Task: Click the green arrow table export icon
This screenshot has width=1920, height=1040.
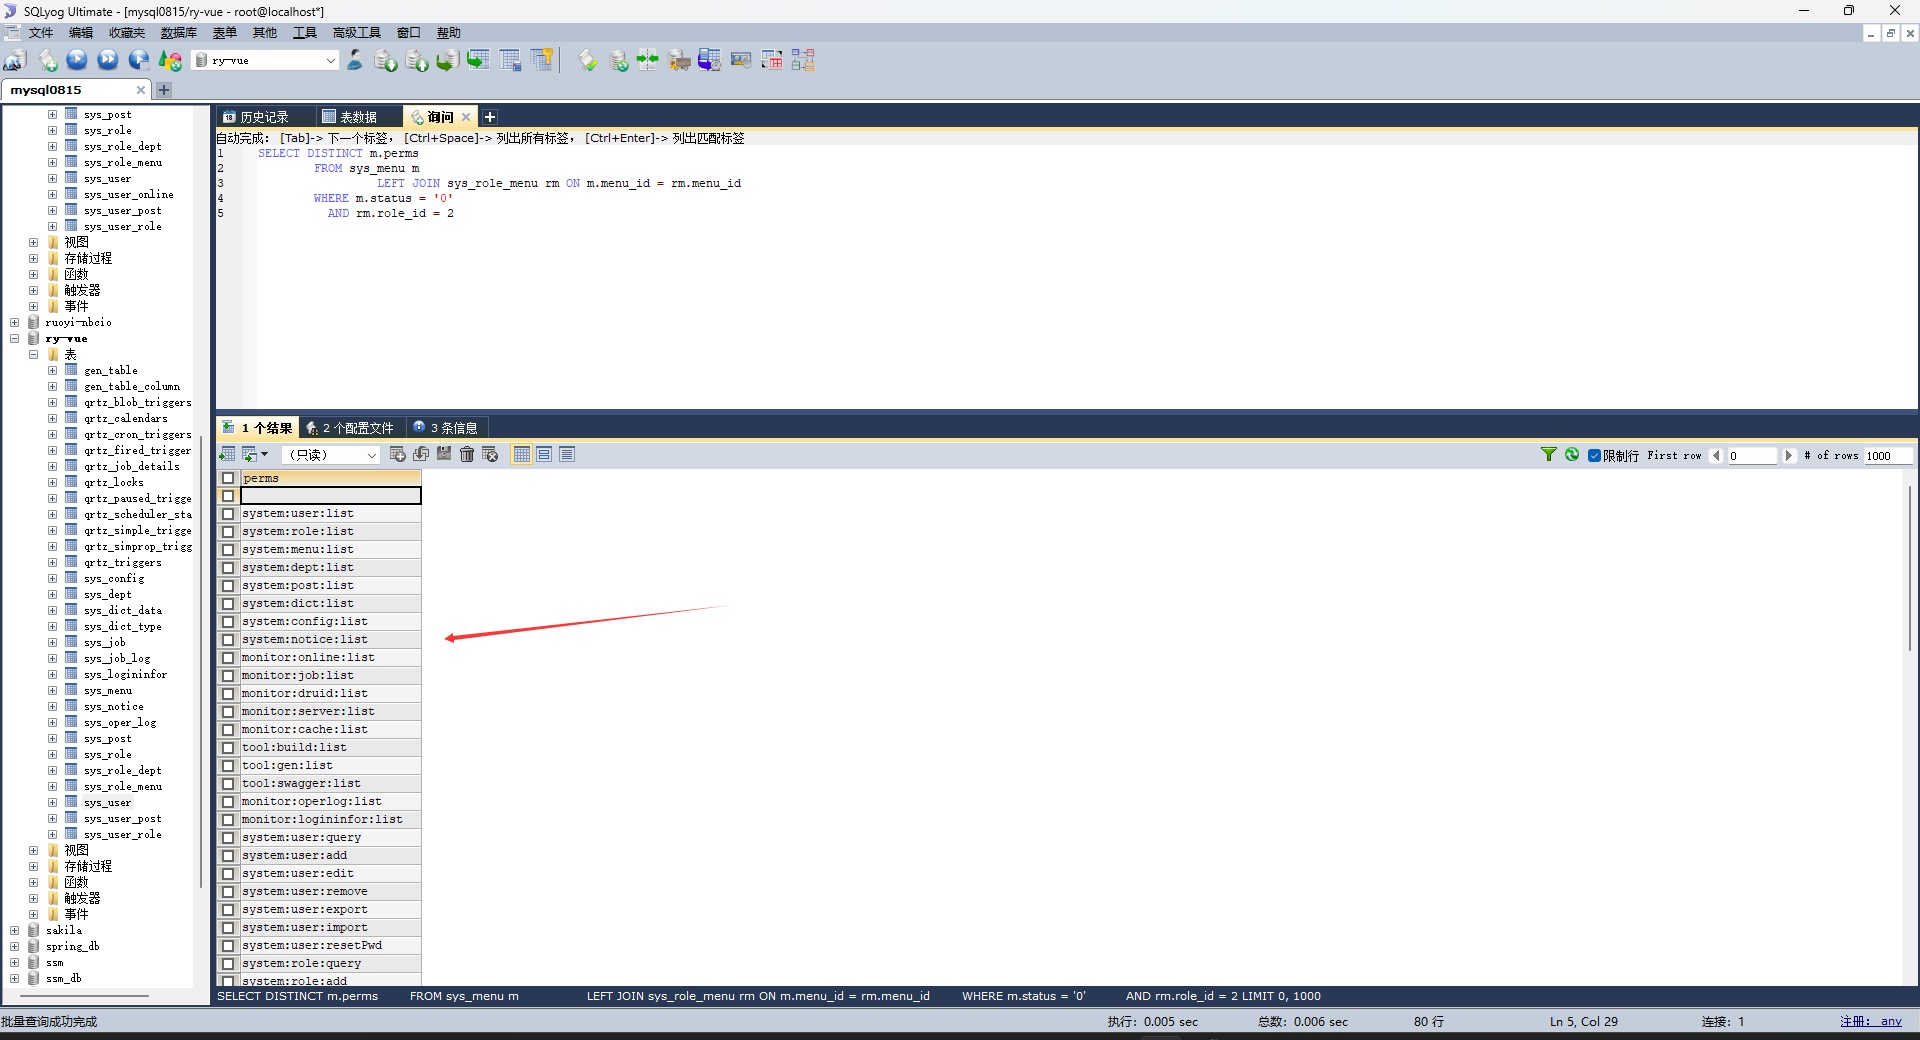Action: coord(478,61)
